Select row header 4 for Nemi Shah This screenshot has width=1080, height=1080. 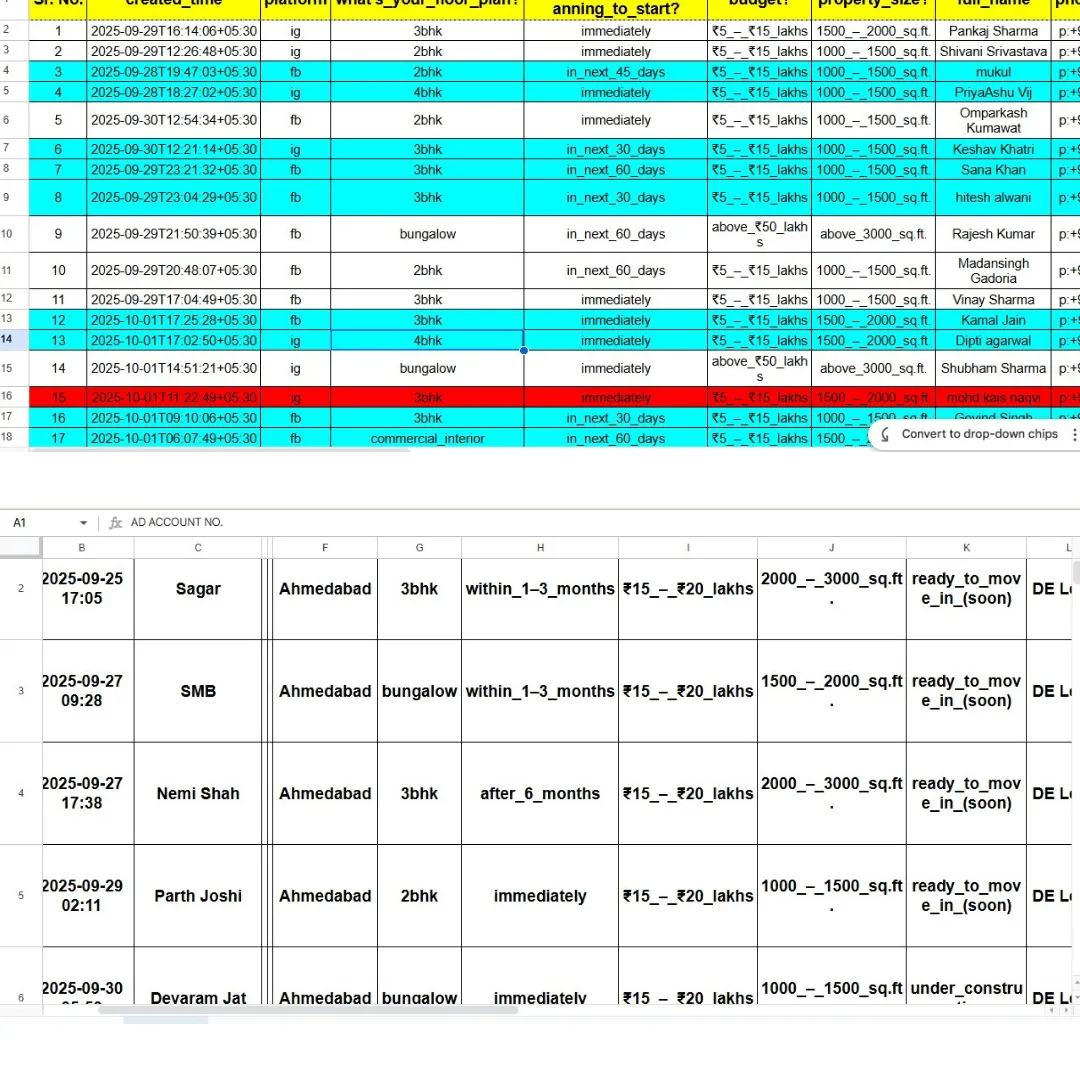(21, 794)
